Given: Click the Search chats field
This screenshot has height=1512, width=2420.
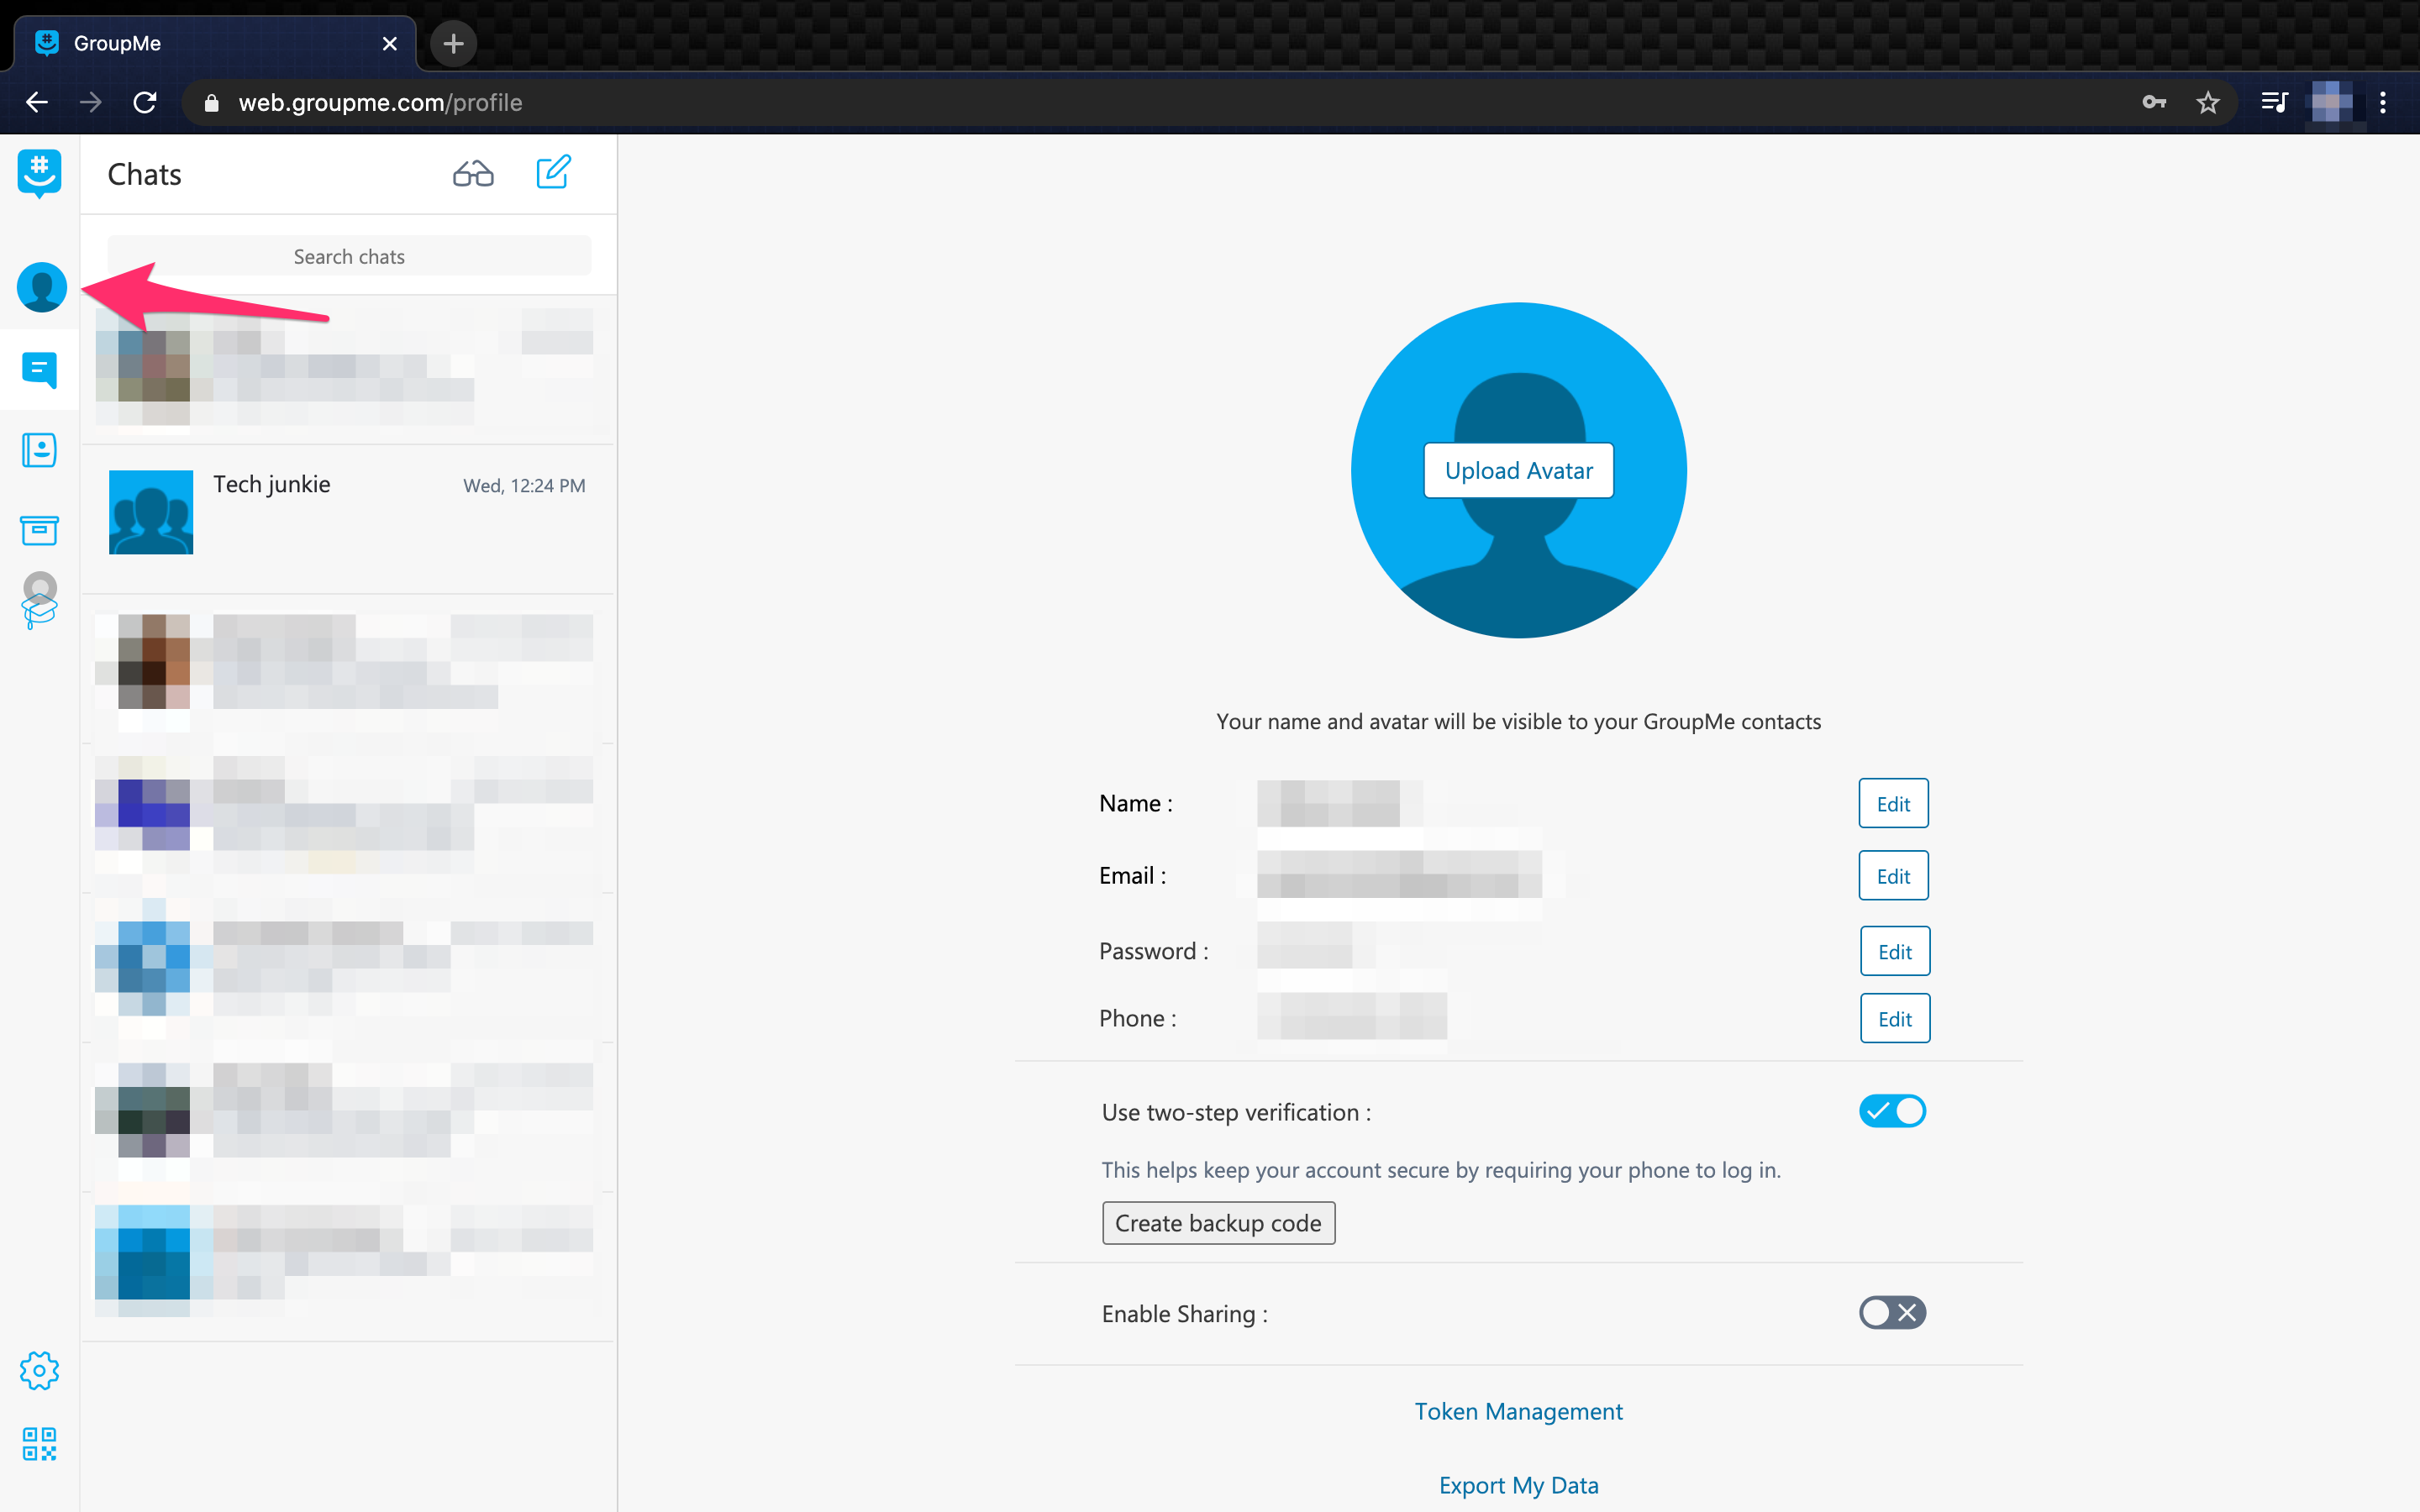Looking at the screenshot, I should click(x=348, y=256).
